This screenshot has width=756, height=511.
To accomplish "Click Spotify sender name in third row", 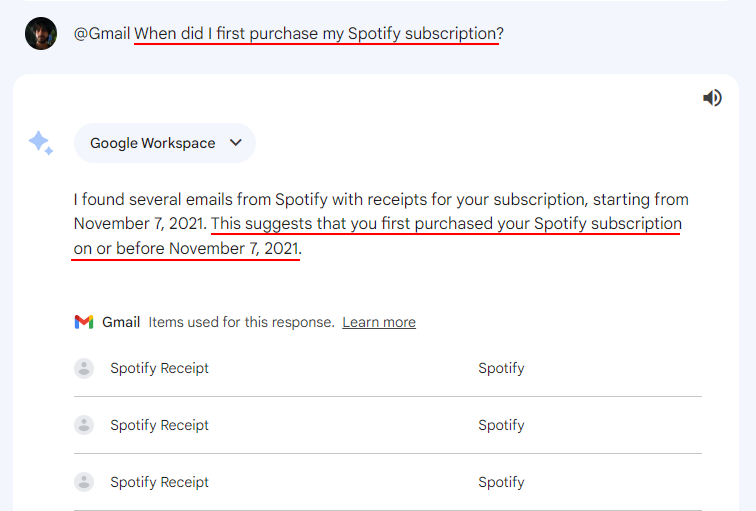I will click(501, 482).
